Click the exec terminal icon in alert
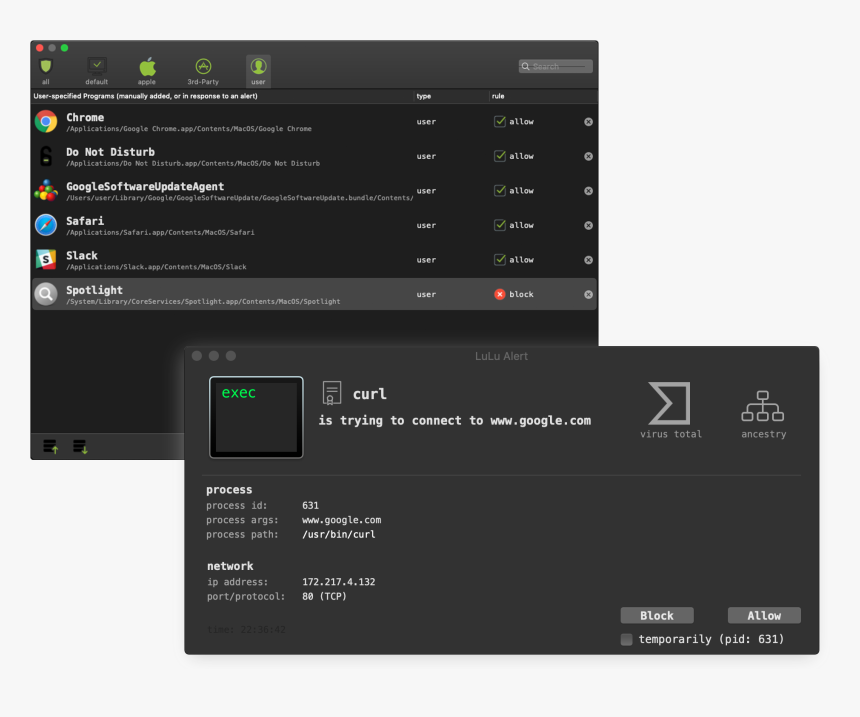 tap(256, 417)
